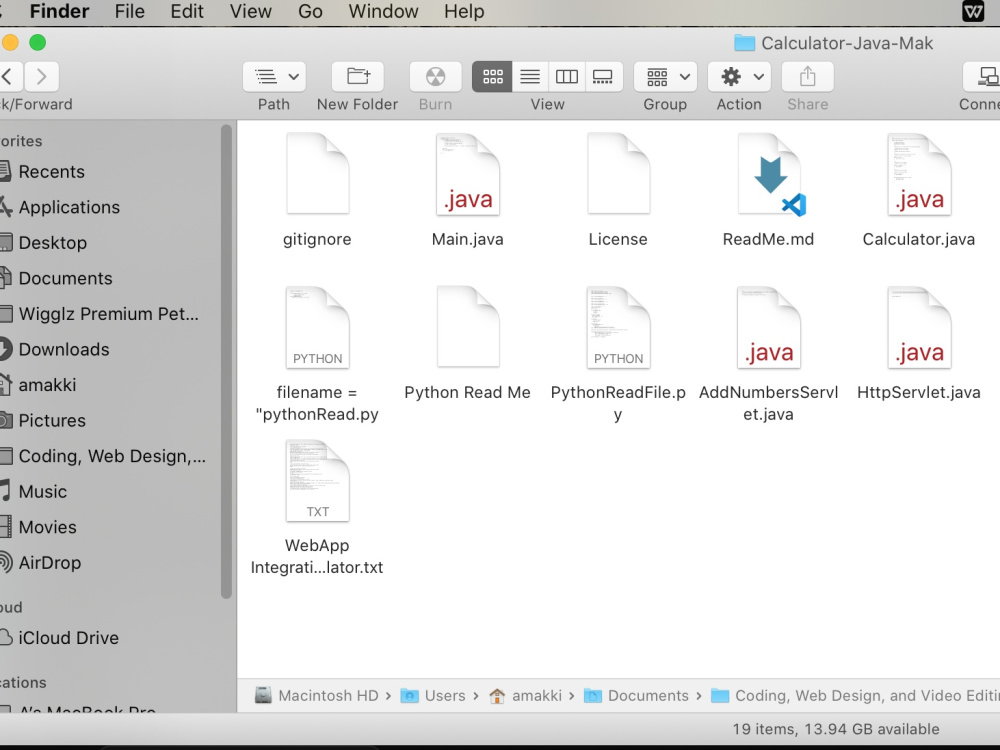Click the yellow minimize window button
Image resolution: width=1000 pixels, height=750 pixels.
[8, 43]
